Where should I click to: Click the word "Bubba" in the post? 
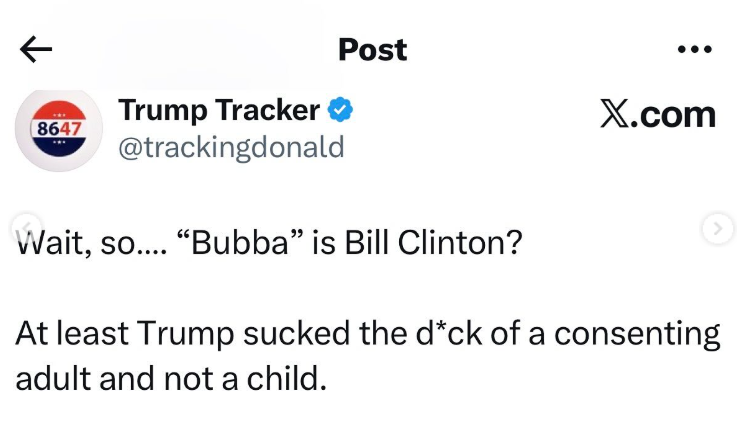(x=240, y=243)
